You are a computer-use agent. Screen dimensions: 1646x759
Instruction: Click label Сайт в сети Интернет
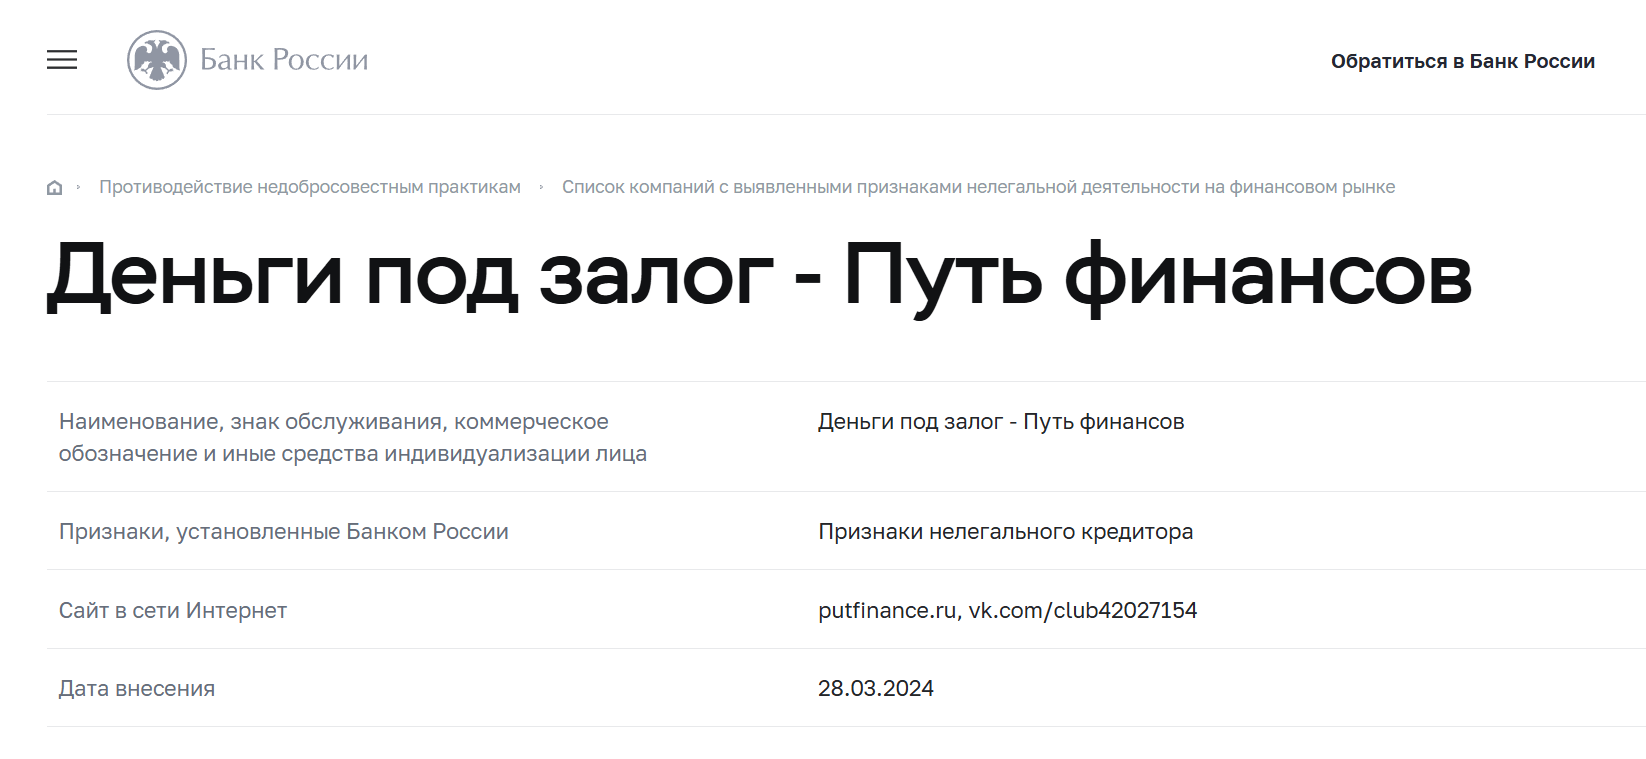[173, 610]
